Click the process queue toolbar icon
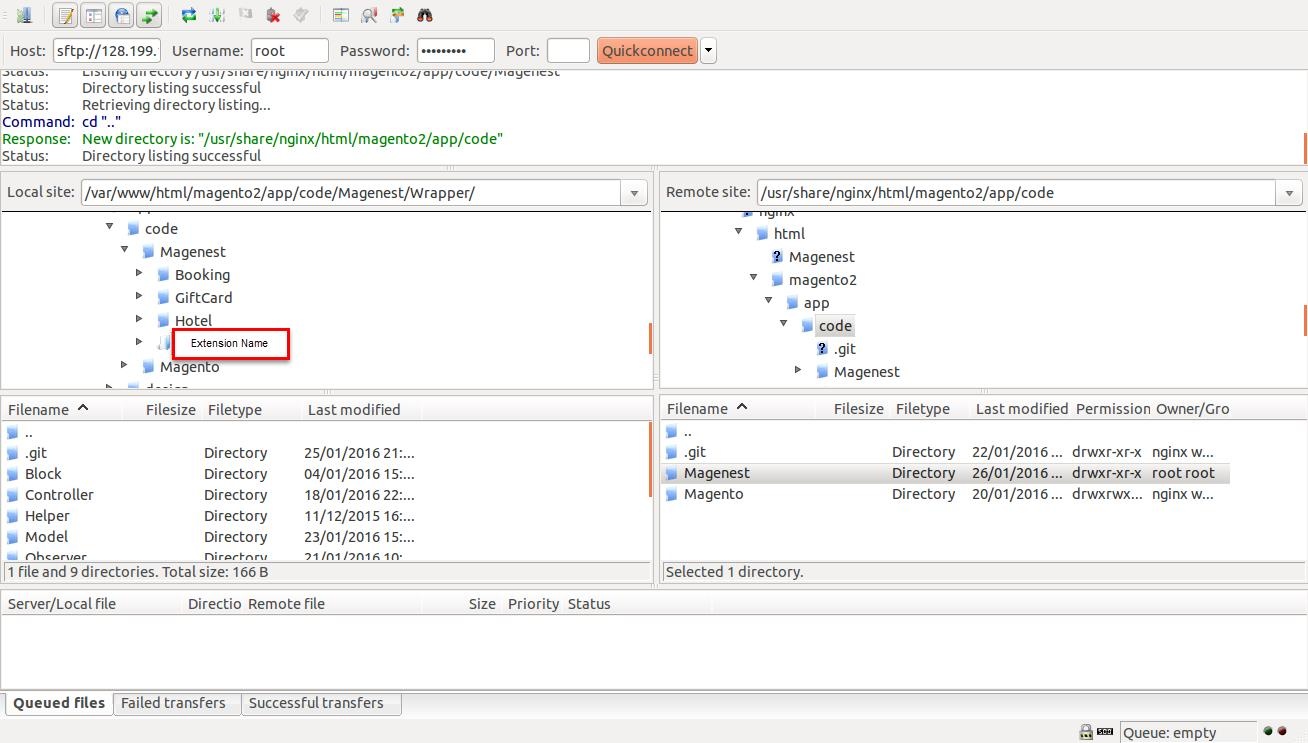 coord(216,15)
